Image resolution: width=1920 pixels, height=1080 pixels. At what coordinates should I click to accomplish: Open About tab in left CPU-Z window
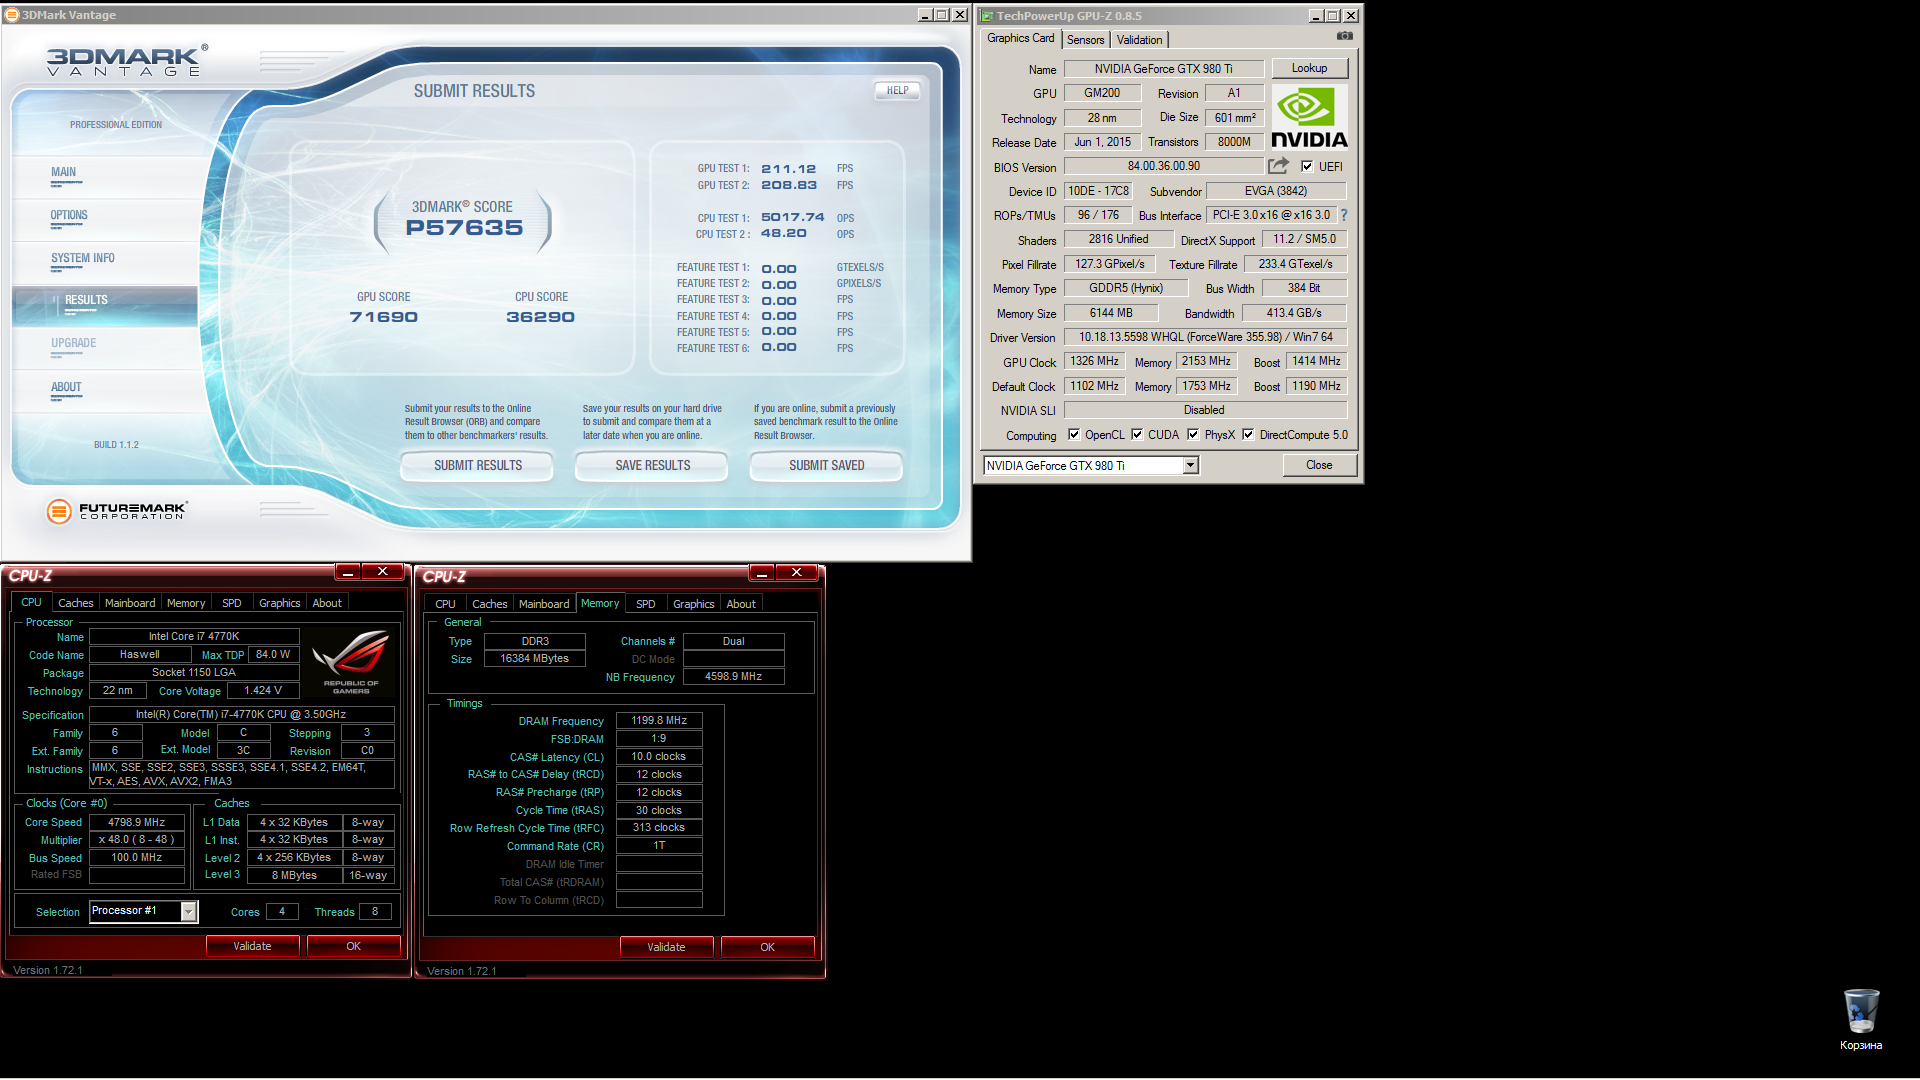click(x=327, y=603)
